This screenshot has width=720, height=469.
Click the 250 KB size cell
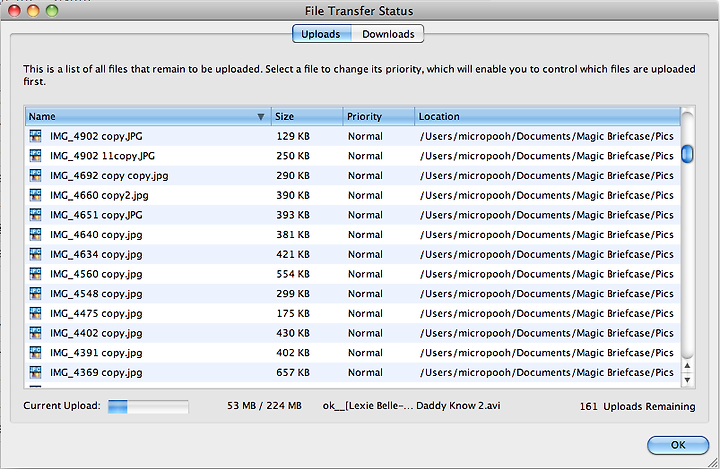click(293, 156)
